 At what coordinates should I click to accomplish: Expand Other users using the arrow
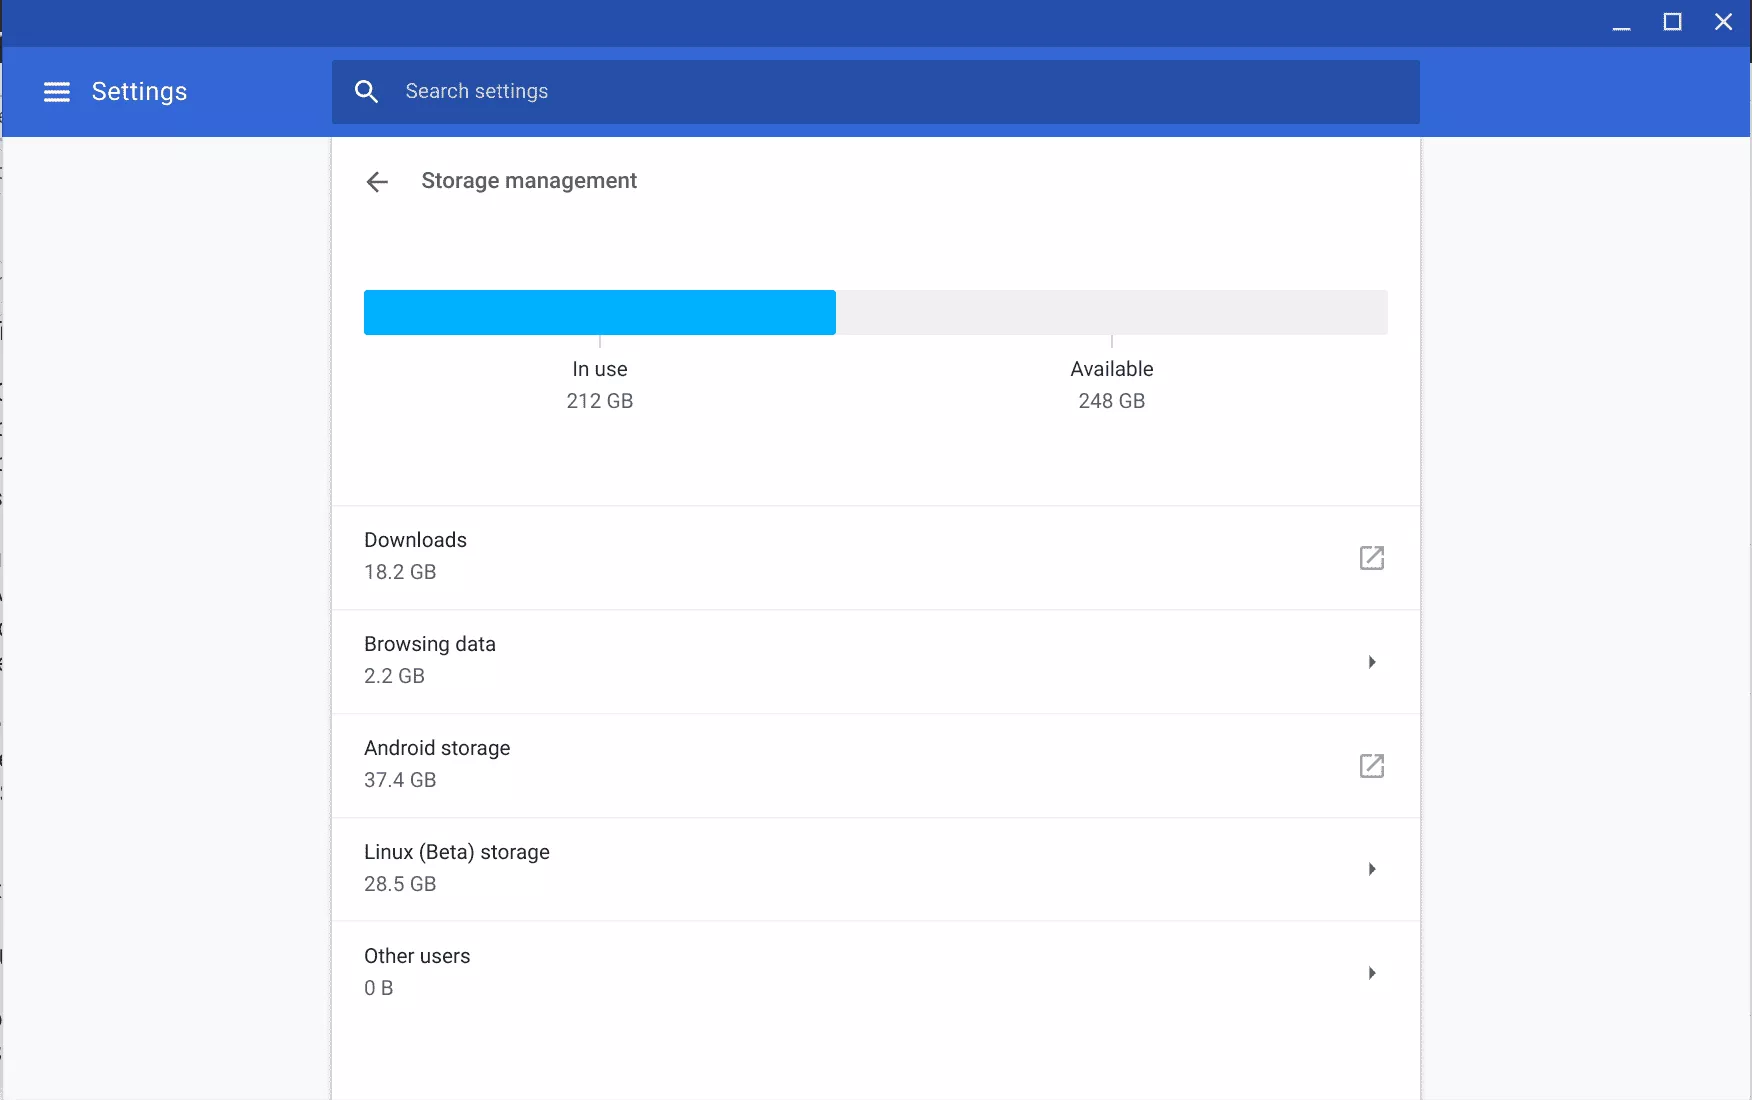pyautogui.click(x=1371, y=973)
